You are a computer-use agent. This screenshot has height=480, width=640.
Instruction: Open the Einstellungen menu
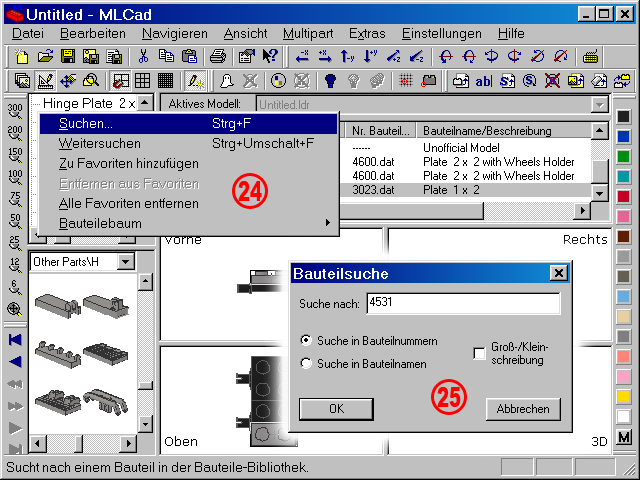(442, 33)
